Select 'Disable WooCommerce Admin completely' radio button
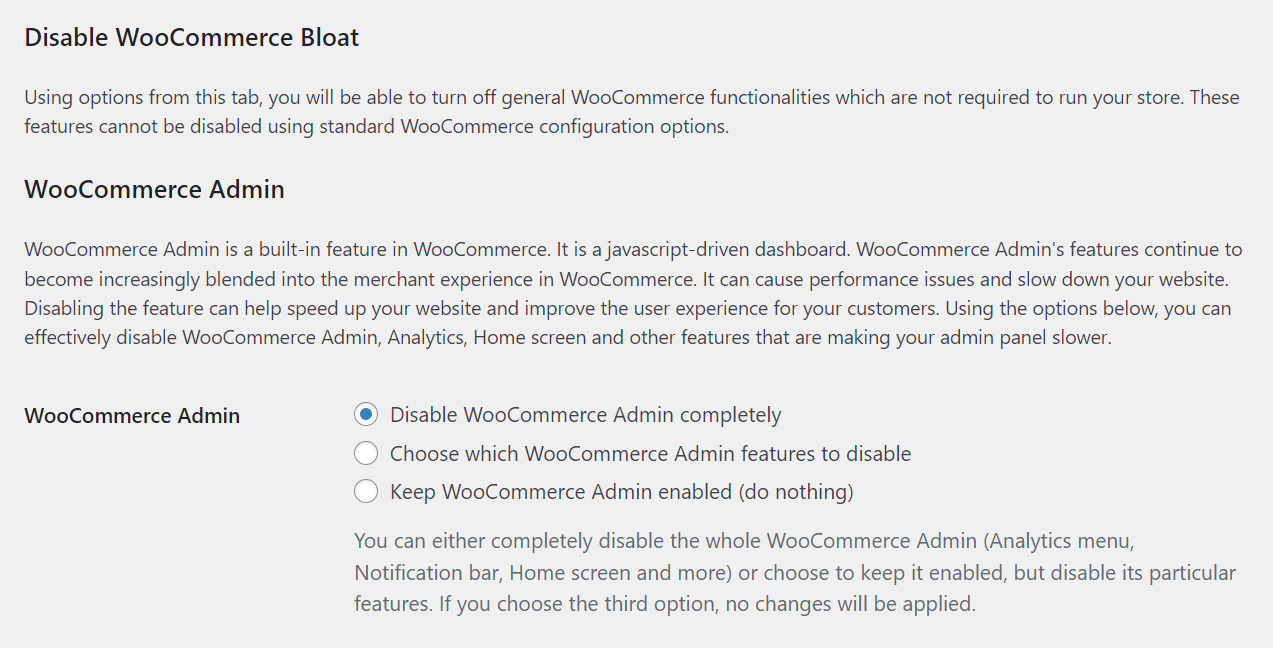 [366, 414]
